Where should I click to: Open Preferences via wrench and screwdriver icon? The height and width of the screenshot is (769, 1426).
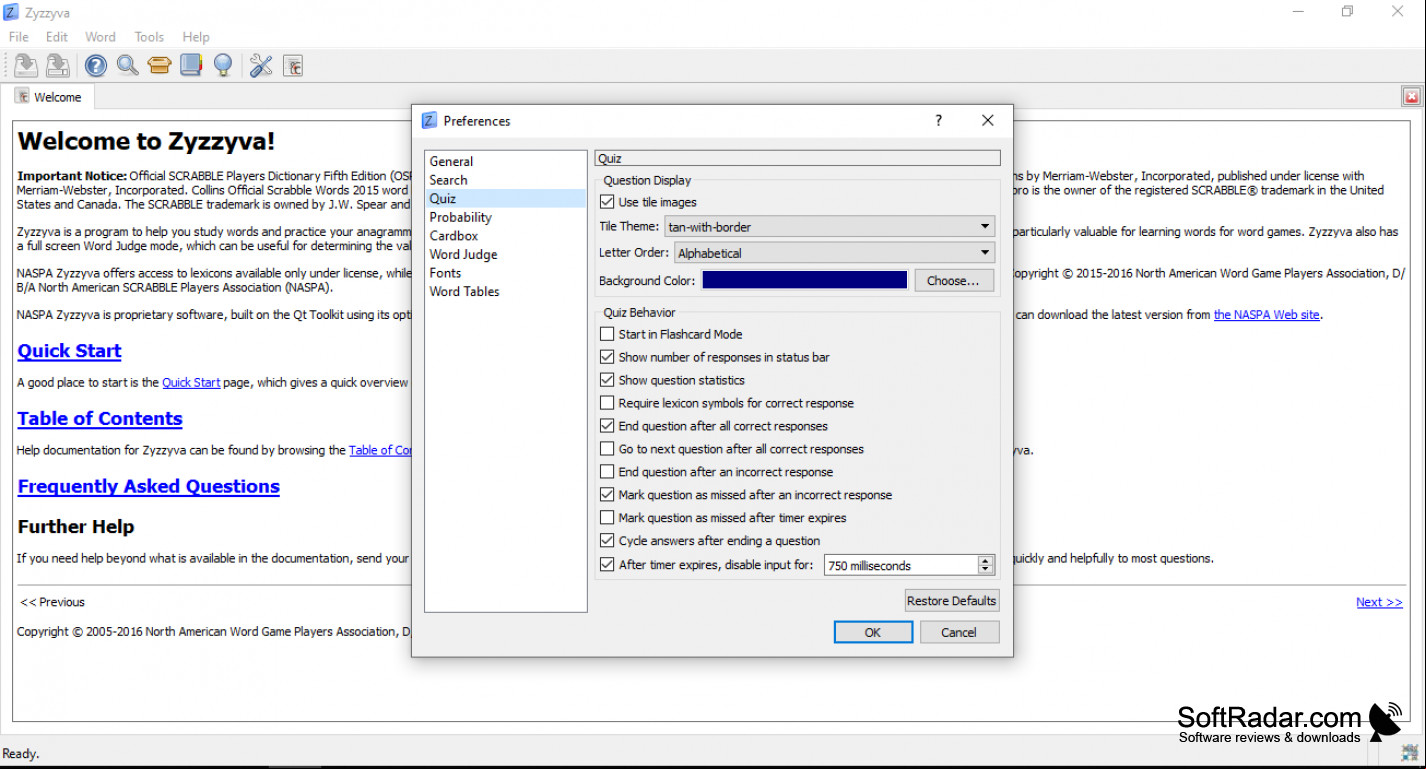coord(261,66)
